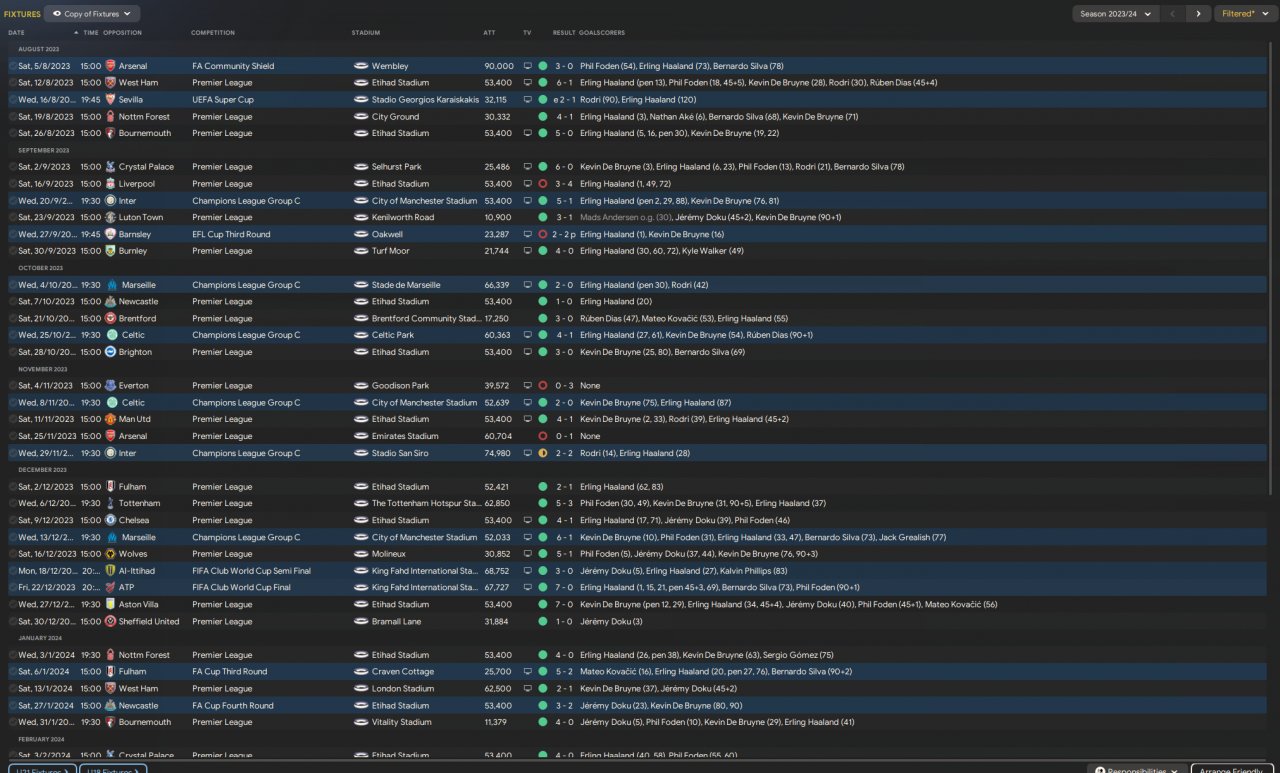Open the Goodison Park stadium link
1280x773 pixels.
tap(400, 386)
